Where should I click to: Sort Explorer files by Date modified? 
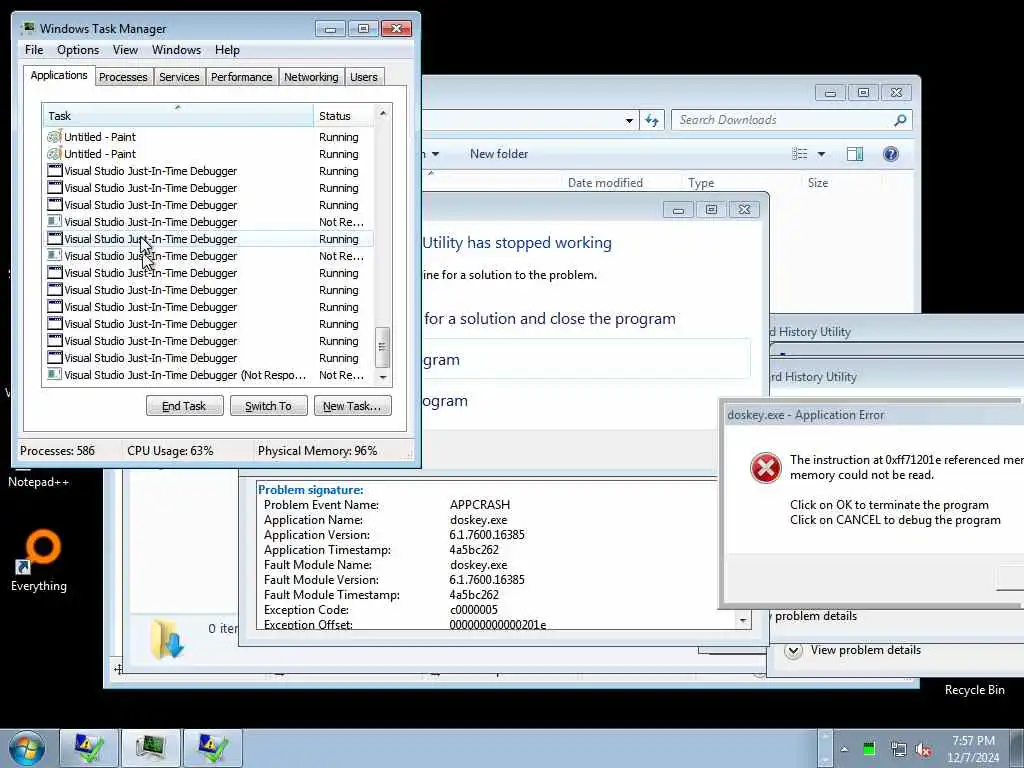click(605, 183)
